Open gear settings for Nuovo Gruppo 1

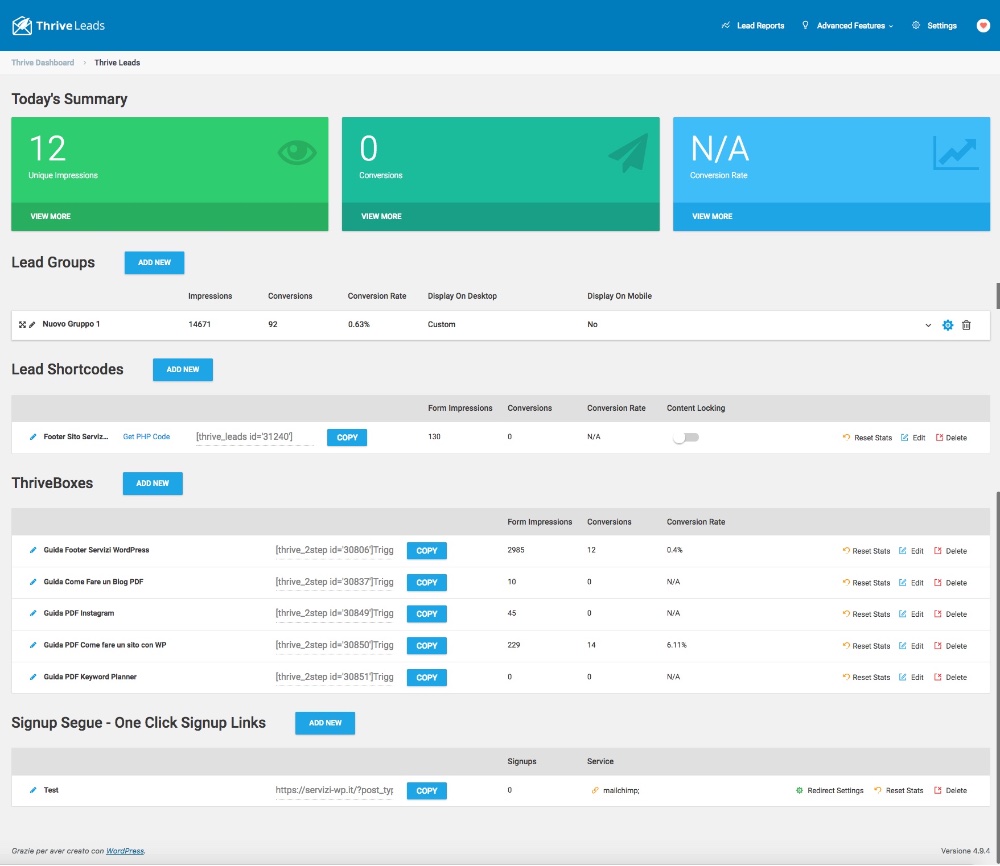pyautogui.click(x=948, y=325)
